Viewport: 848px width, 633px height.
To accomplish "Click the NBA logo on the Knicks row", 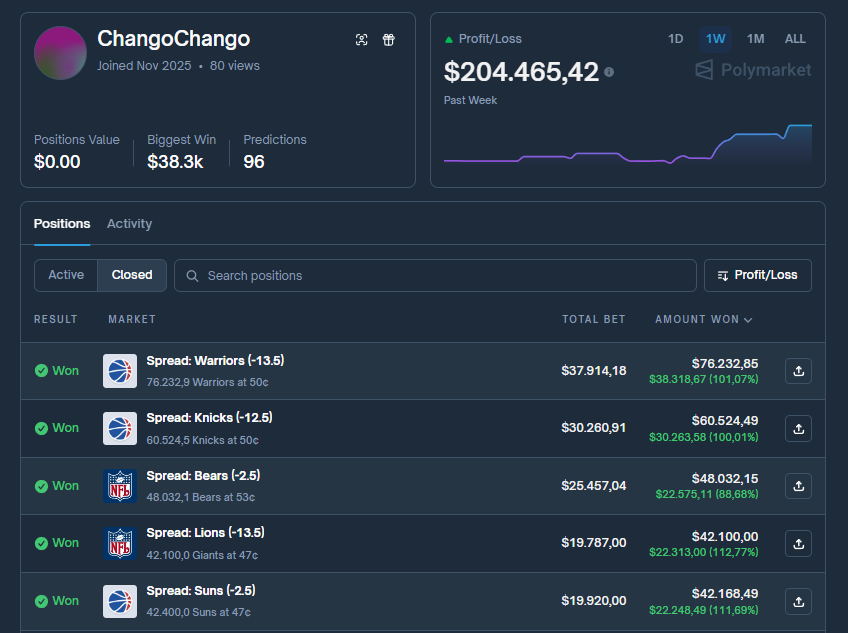I will click(119, 428).
